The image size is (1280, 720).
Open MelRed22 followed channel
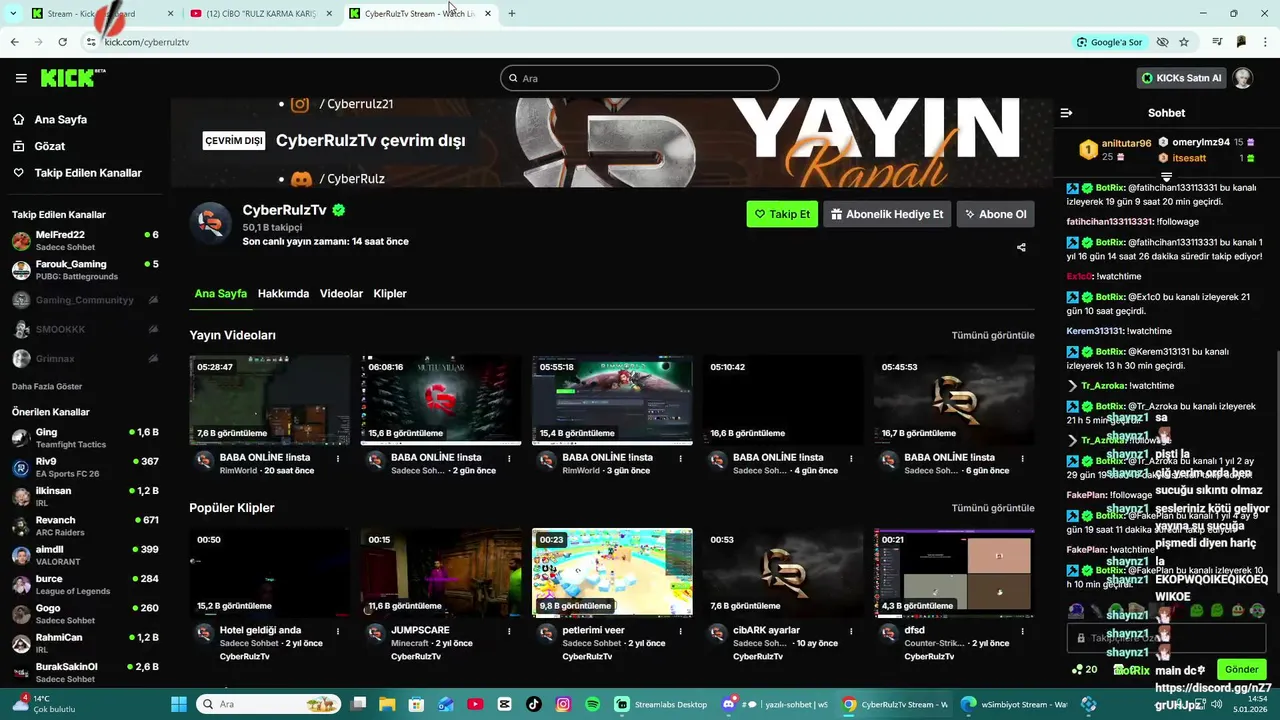pos(85,241)
